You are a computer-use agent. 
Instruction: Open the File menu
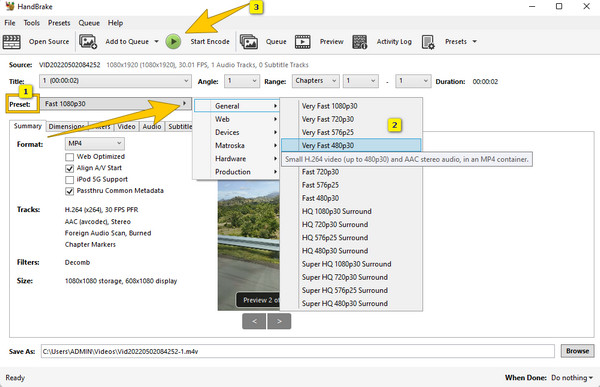coord(10,23)
